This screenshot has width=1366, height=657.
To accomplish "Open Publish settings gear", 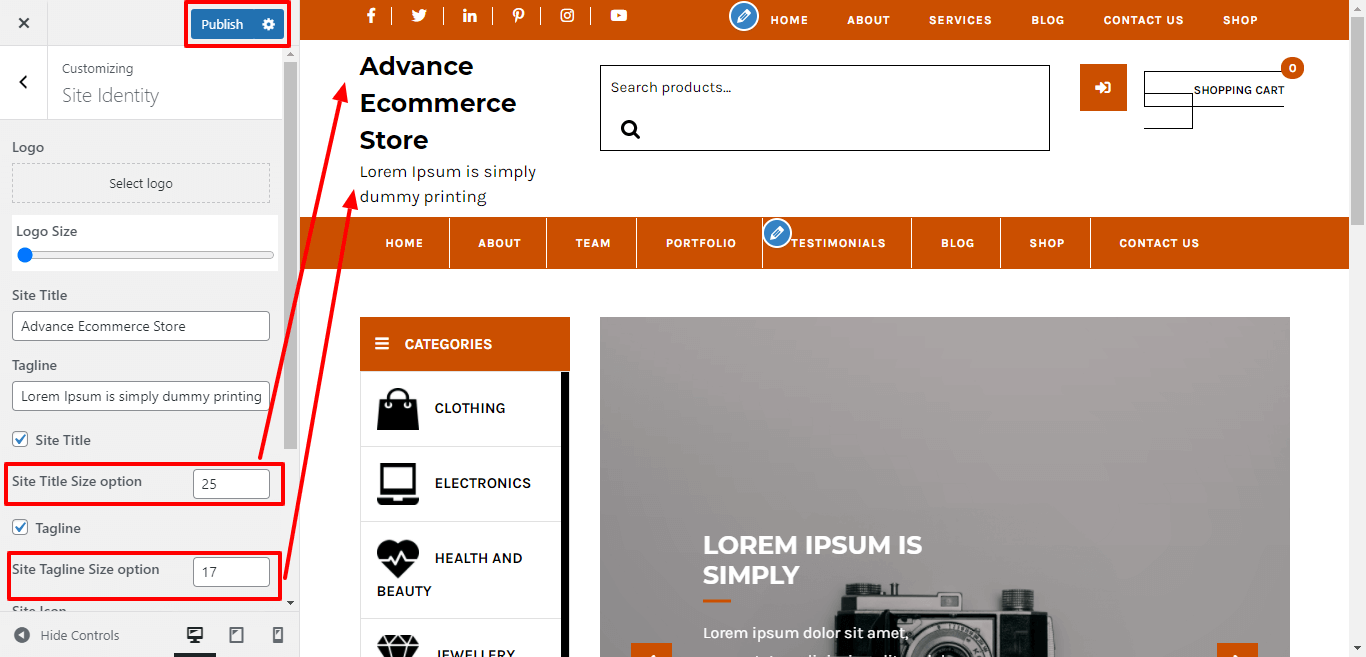I will coord(268,24).
